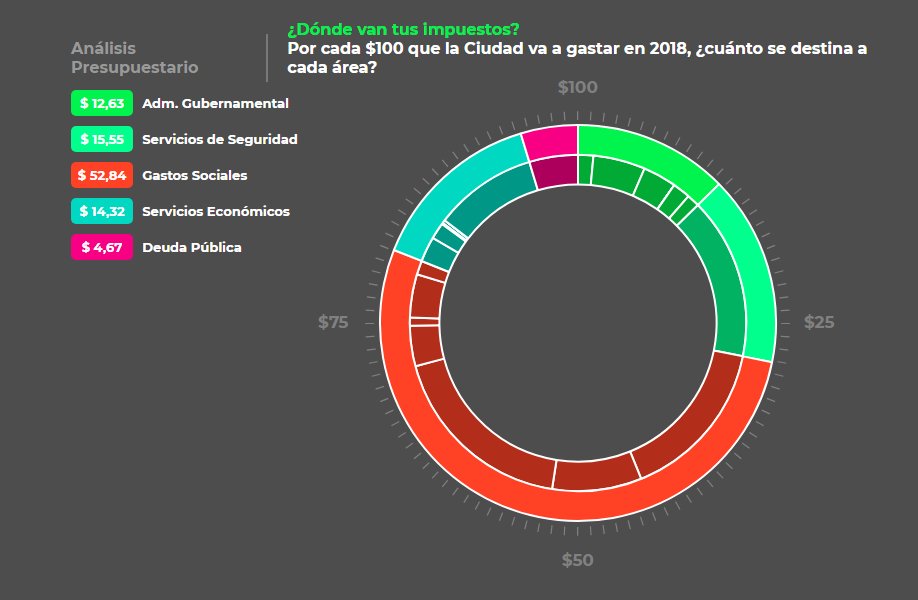Select the $25 label right of chart
The width and height of the screenshot is (918, 600).
pos(819,322)
